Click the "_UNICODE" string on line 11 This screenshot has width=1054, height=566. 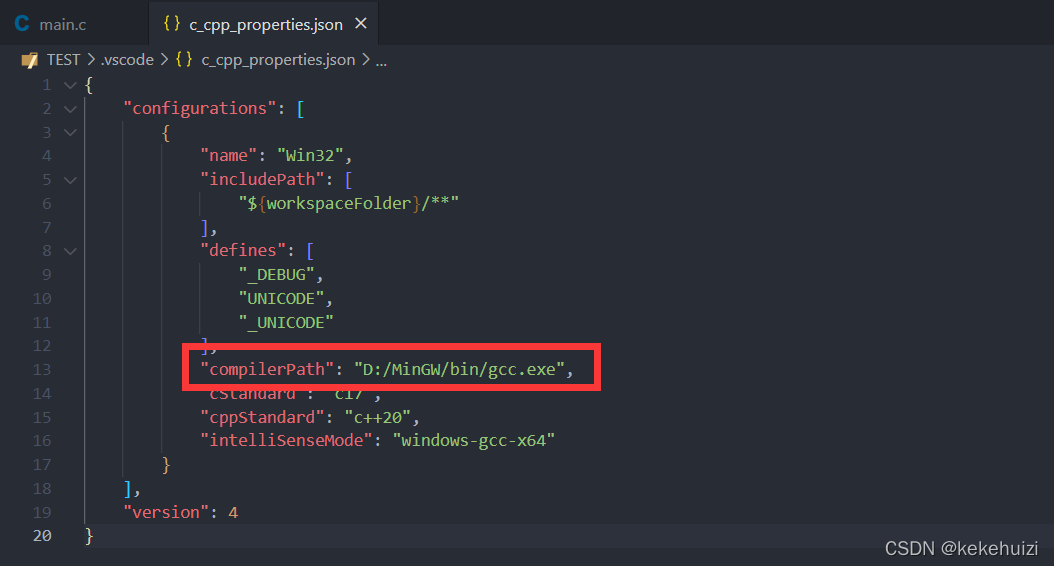286,323
